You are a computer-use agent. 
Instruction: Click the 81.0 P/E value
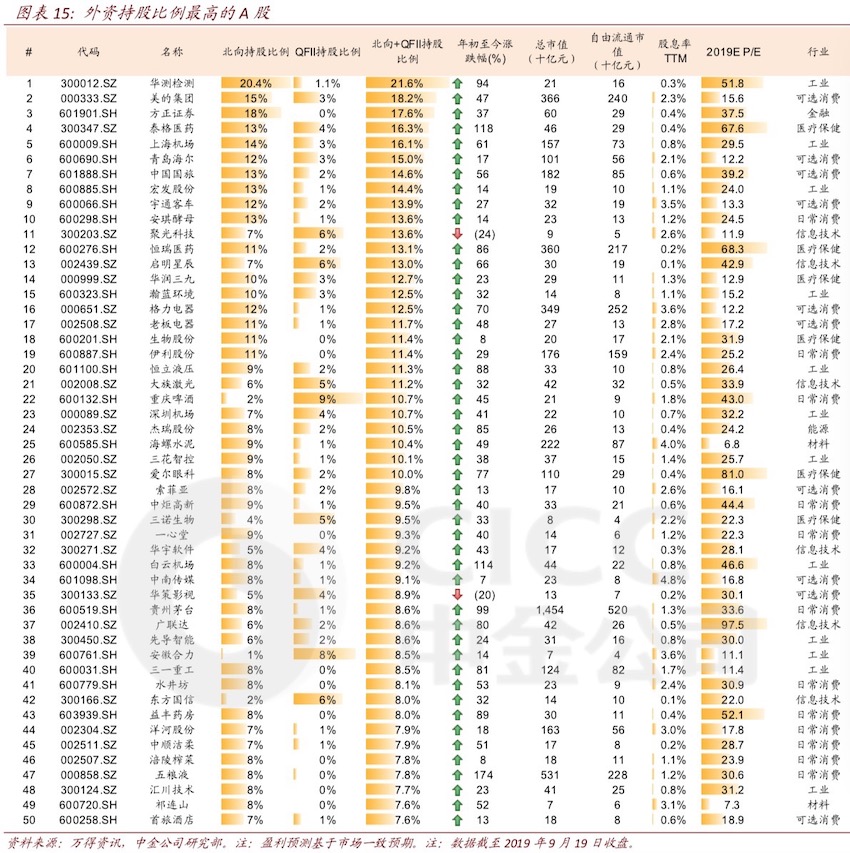coord(732,474)
